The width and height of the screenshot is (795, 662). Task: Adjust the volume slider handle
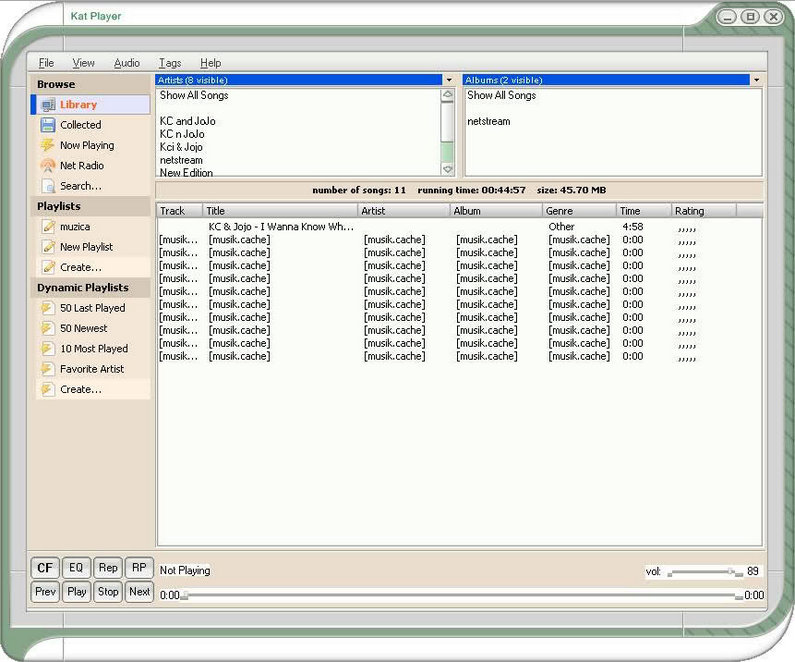[731, 572]
